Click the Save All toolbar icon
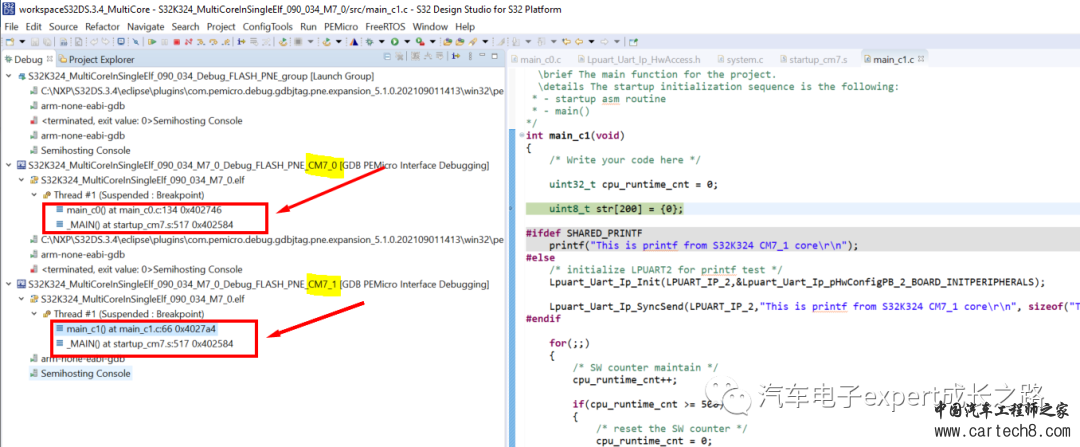Image resolution: width=1080 pixels, height=447 pixels. [48, 41]
